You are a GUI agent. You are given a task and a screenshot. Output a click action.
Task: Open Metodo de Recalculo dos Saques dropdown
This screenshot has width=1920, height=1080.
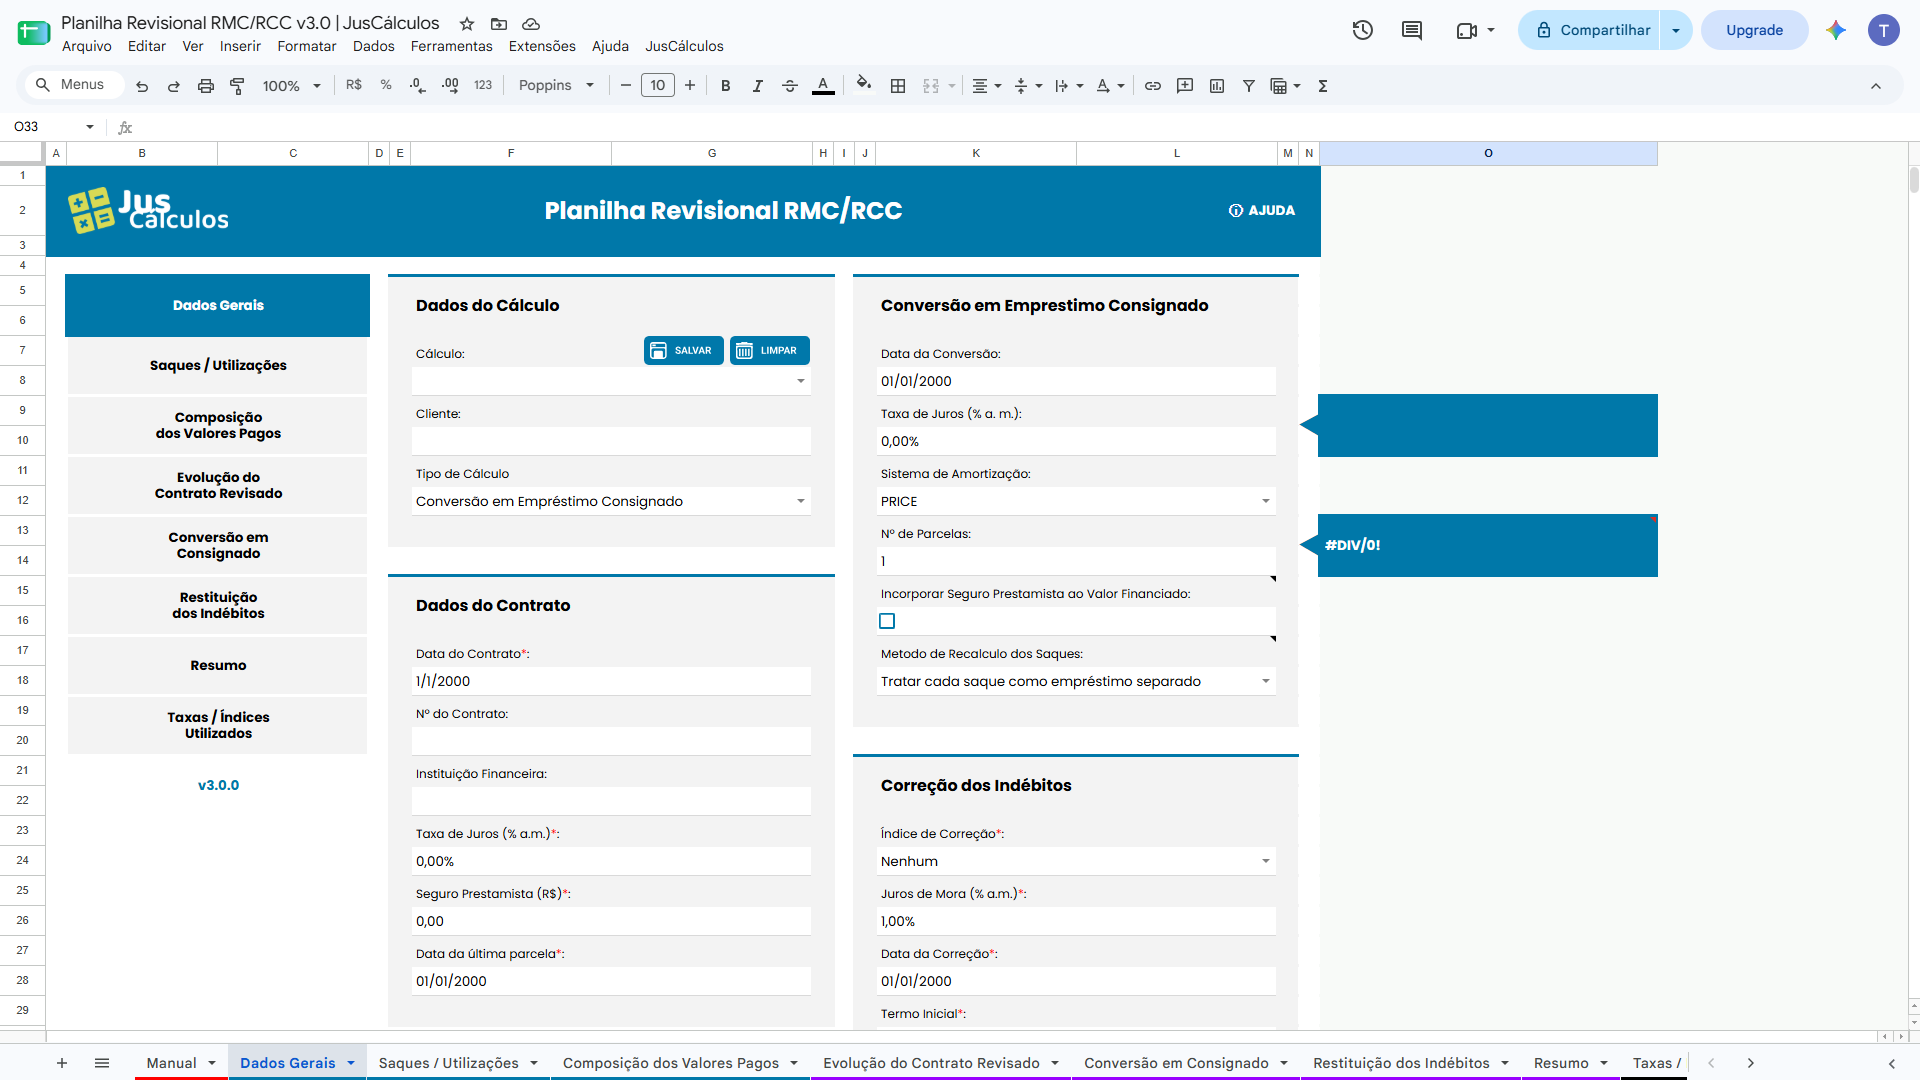point(1266,681)
